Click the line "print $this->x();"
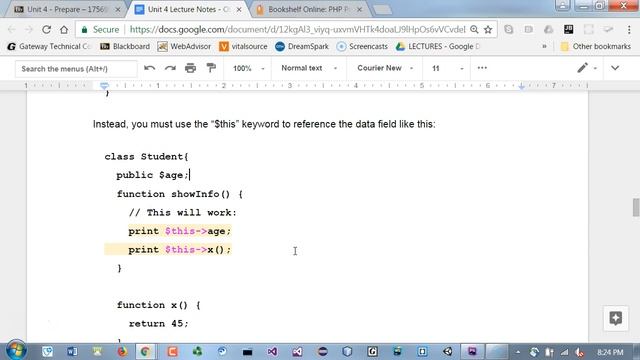Viewport: 640px width, 360px height. pyautogui.click(x=180, y=249)
